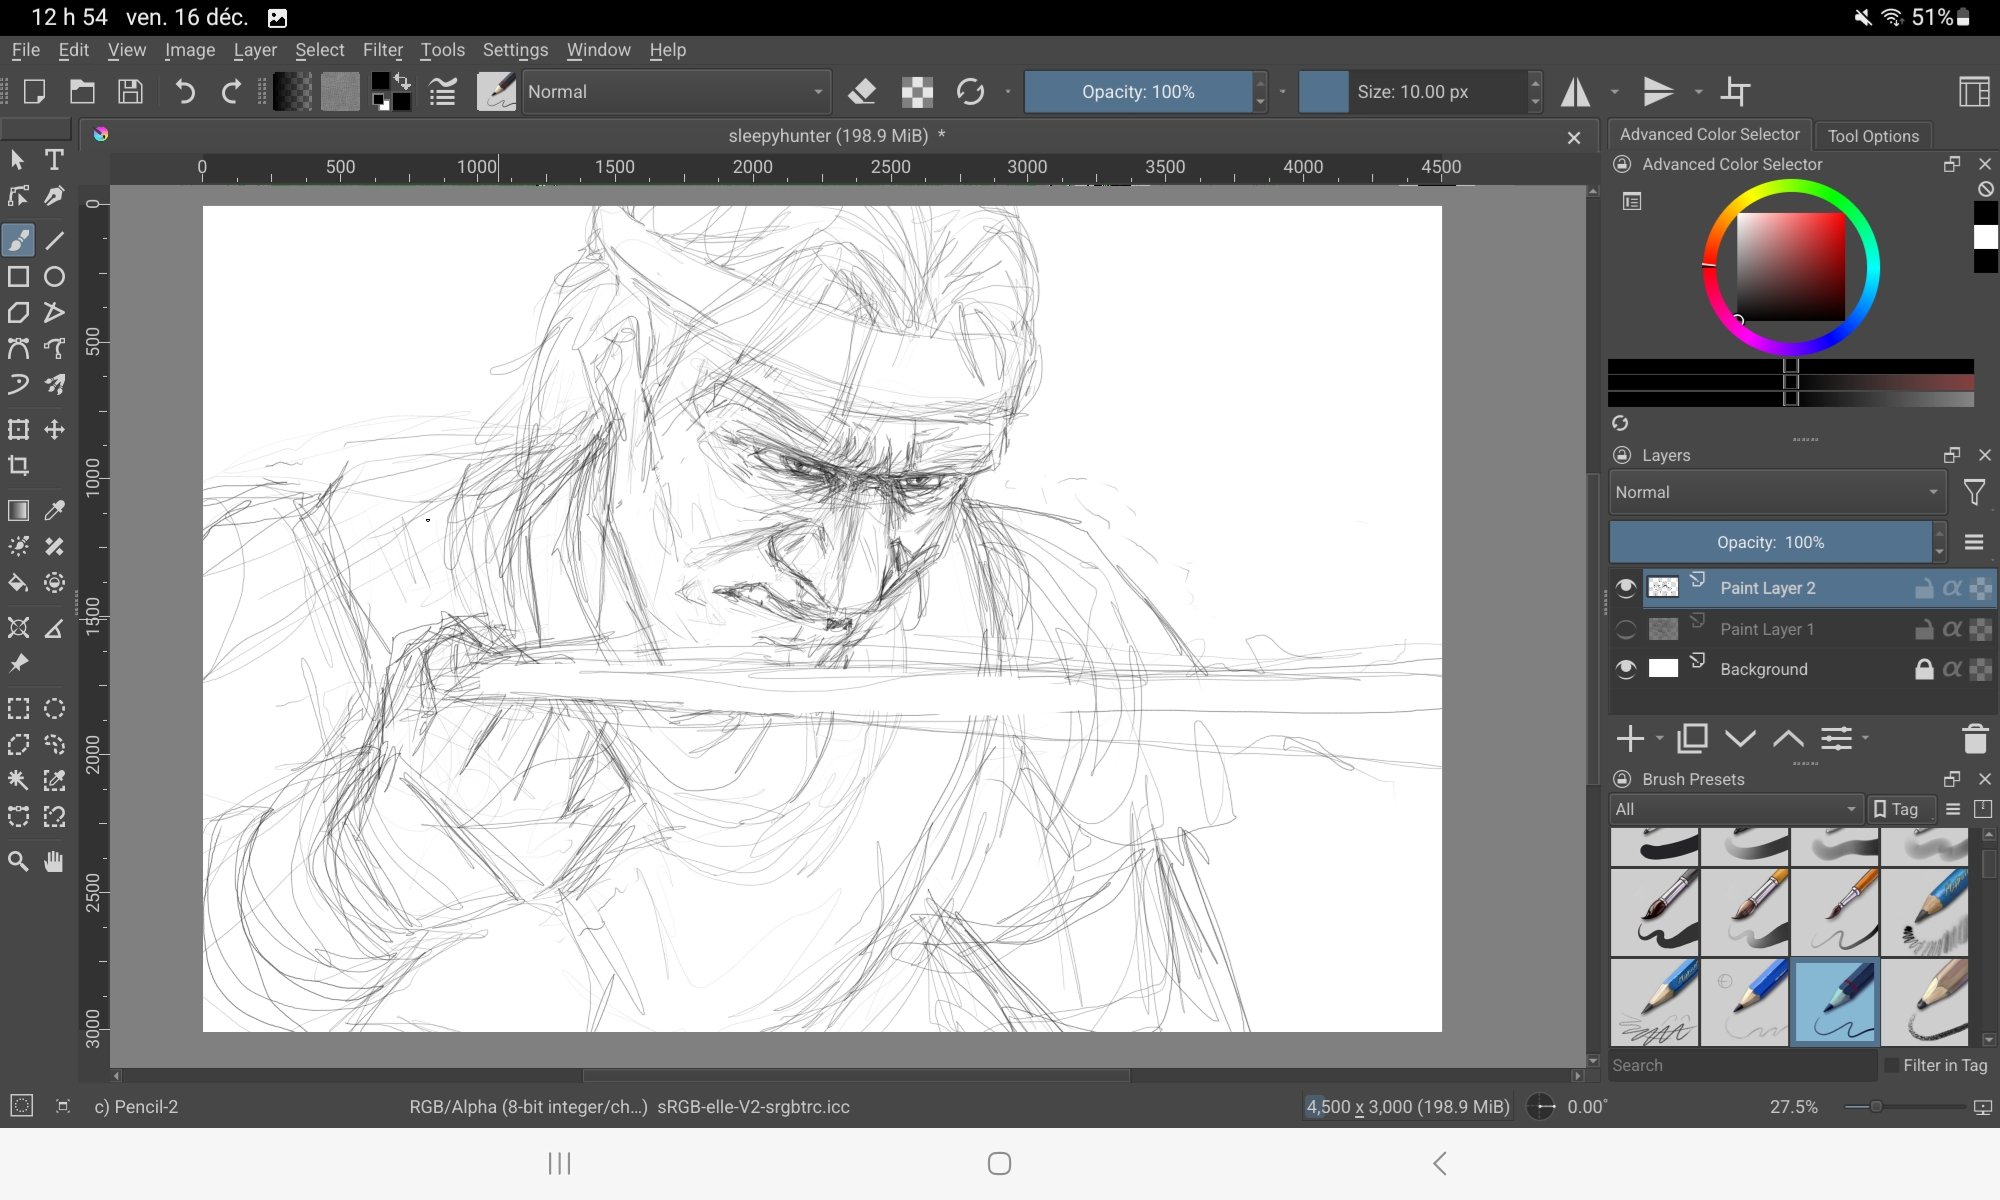Open the Filter menu

pyautogui.click(x=382, y=50)
